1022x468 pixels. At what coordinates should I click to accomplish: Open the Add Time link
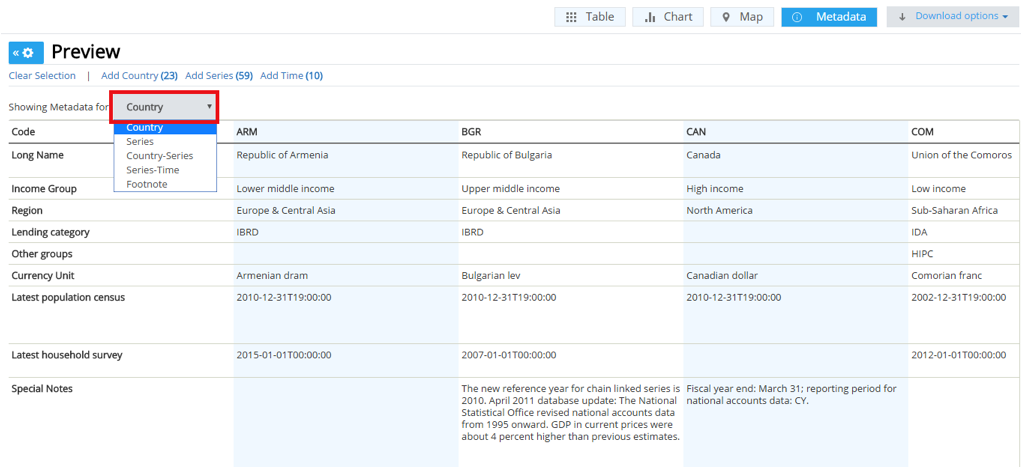291,76
